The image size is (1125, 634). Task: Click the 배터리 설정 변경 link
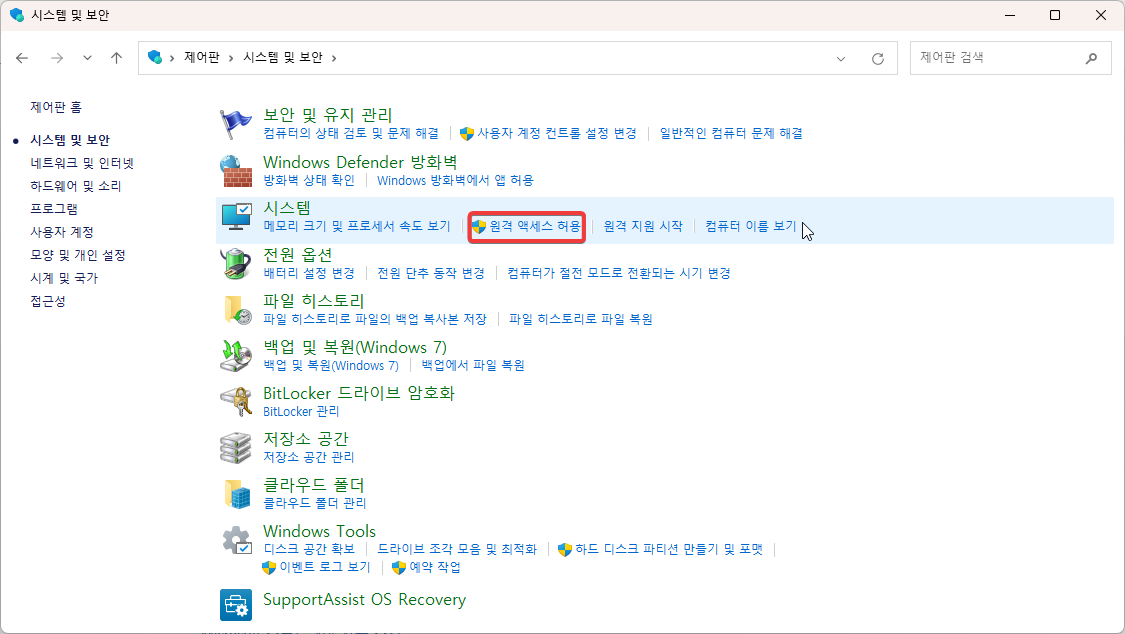[x=304, y=273]
